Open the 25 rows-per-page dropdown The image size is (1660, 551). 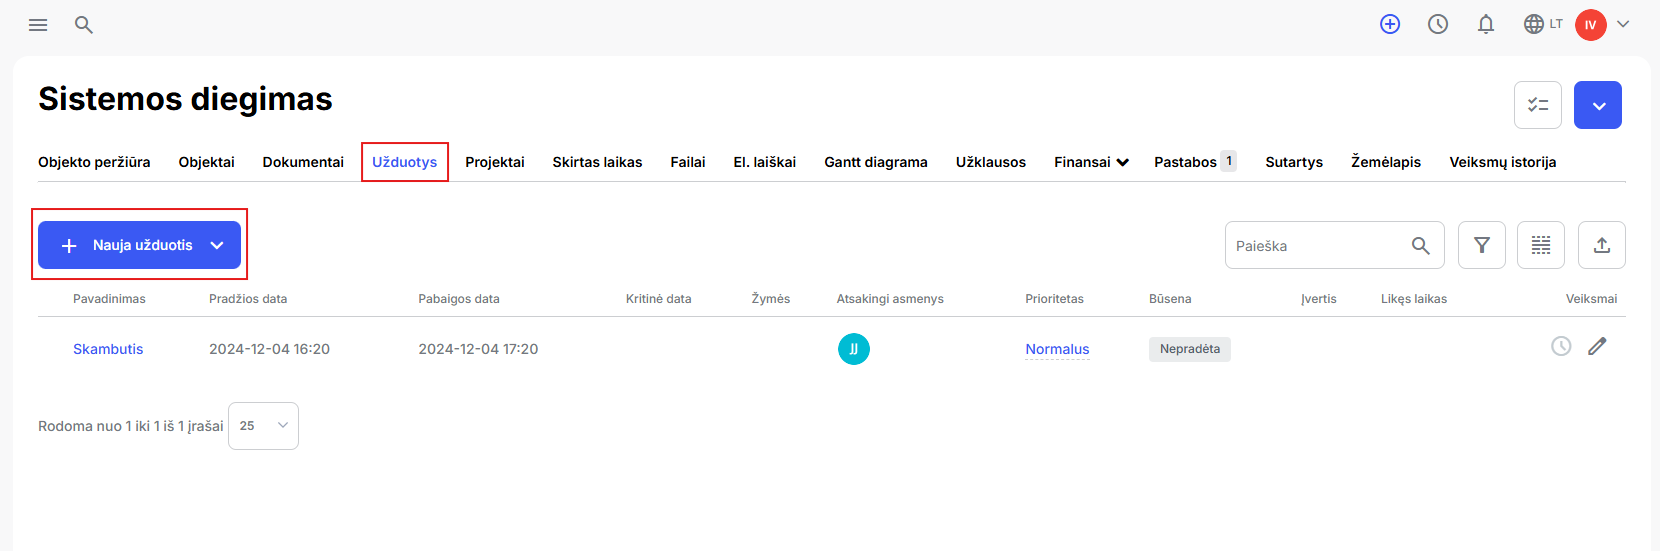coord(263,426)
